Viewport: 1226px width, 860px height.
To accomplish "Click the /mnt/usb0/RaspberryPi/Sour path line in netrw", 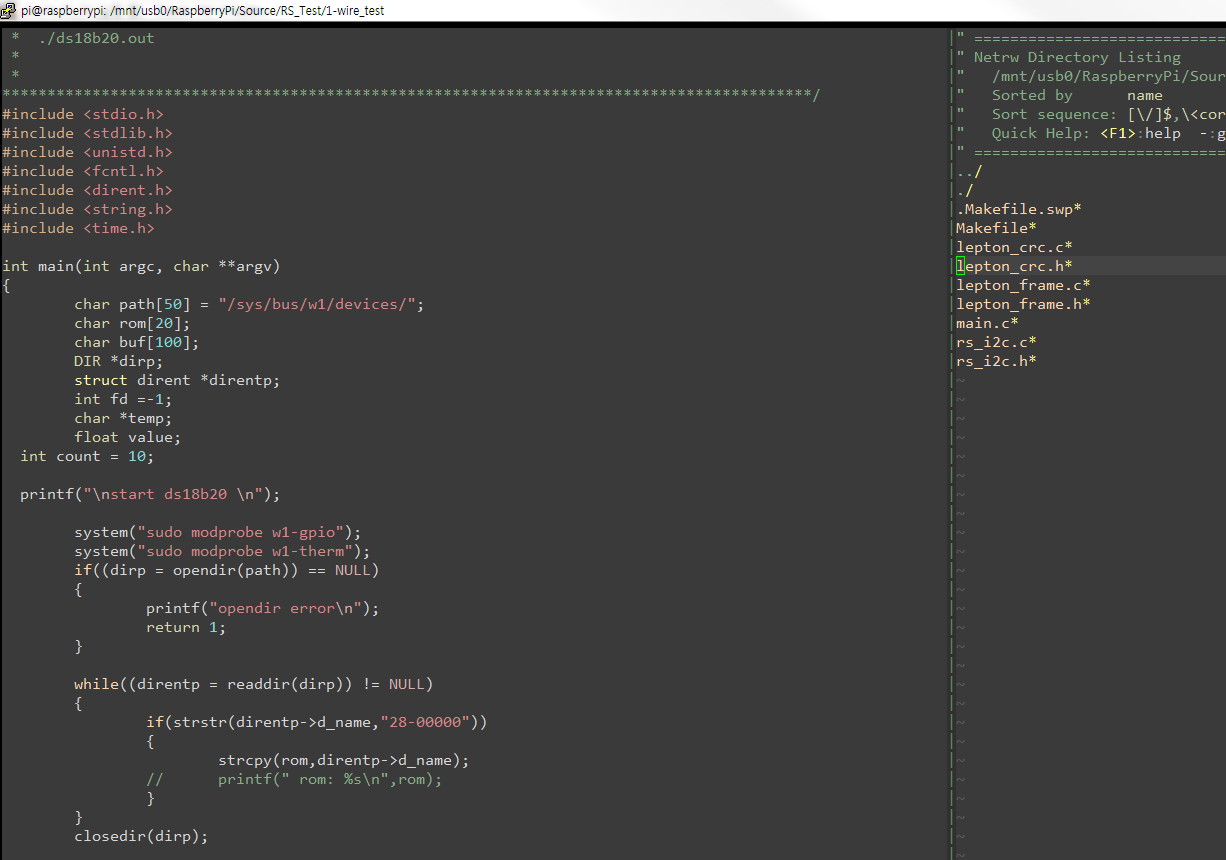I will click(1108, 76).
